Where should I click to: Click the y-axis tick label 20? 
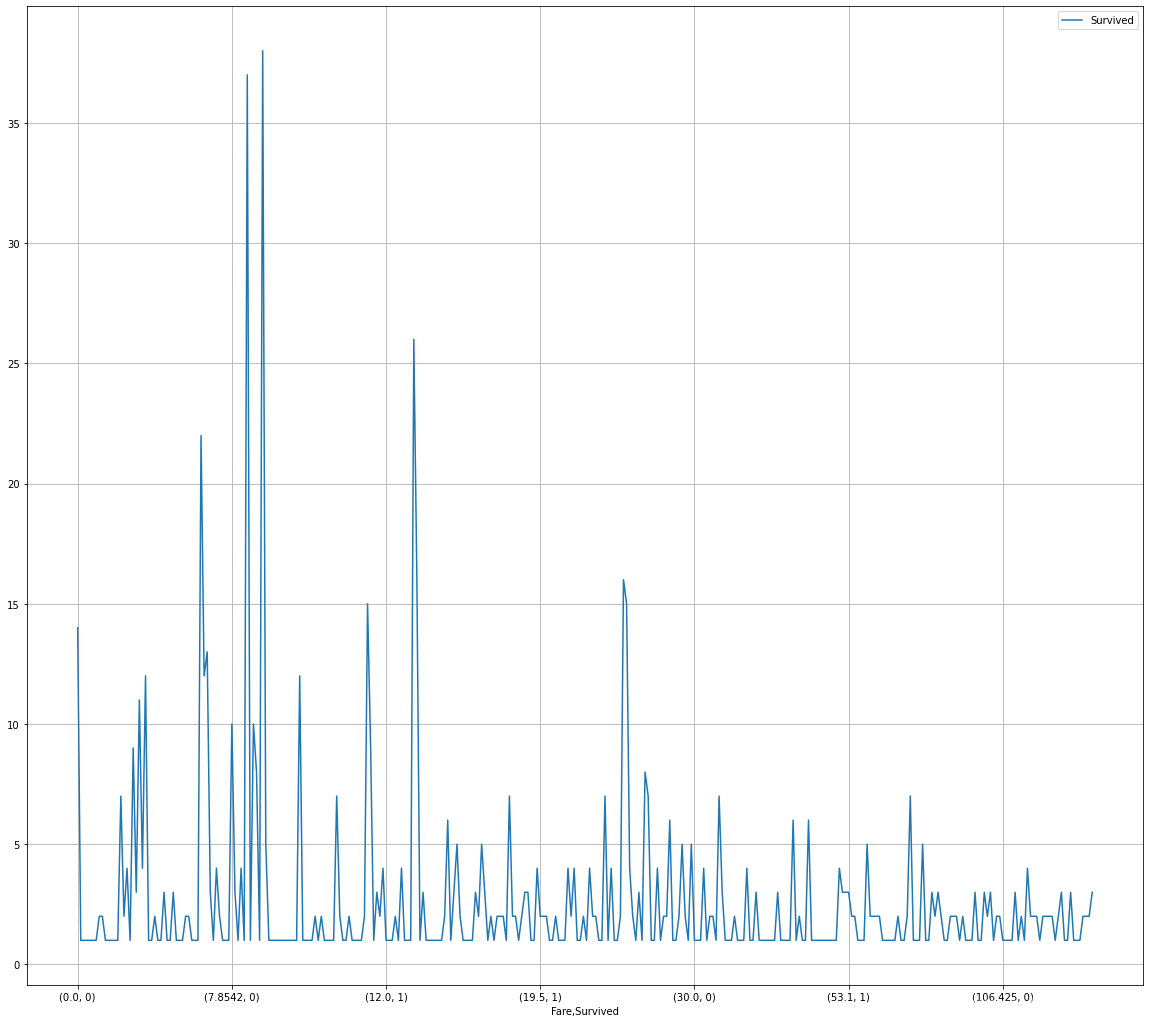(x=13, y=485)
